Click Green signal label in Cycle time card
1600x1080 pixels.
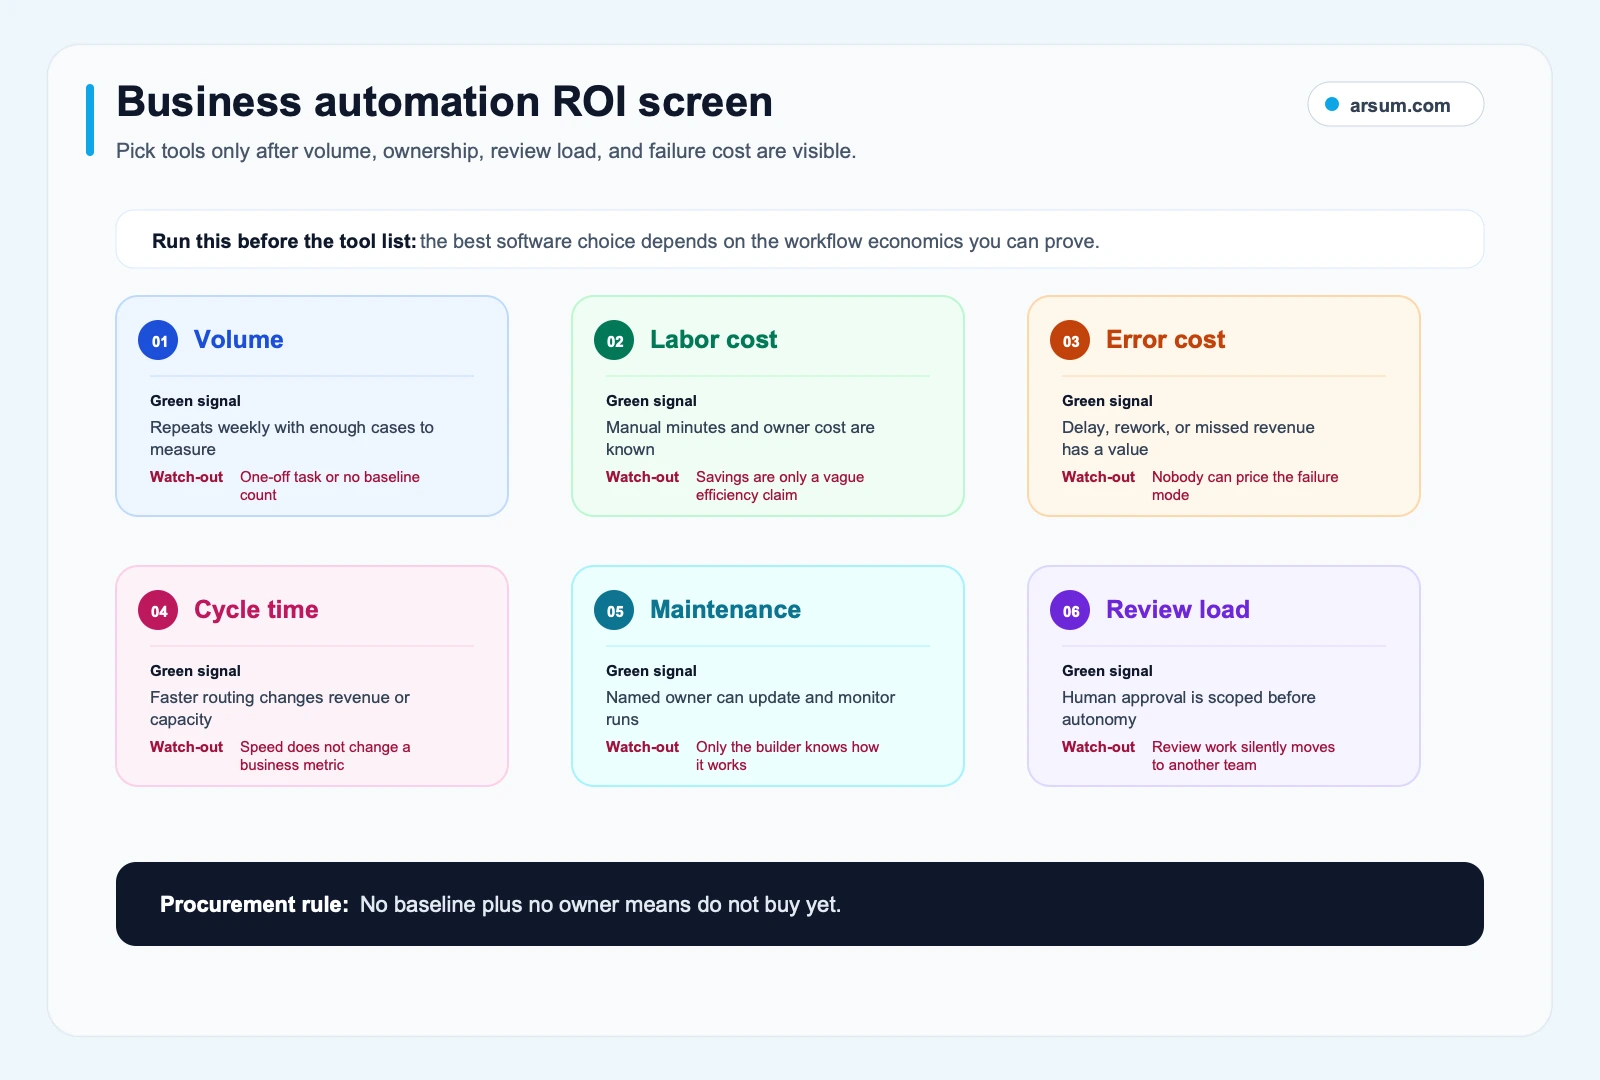(195, 671)
